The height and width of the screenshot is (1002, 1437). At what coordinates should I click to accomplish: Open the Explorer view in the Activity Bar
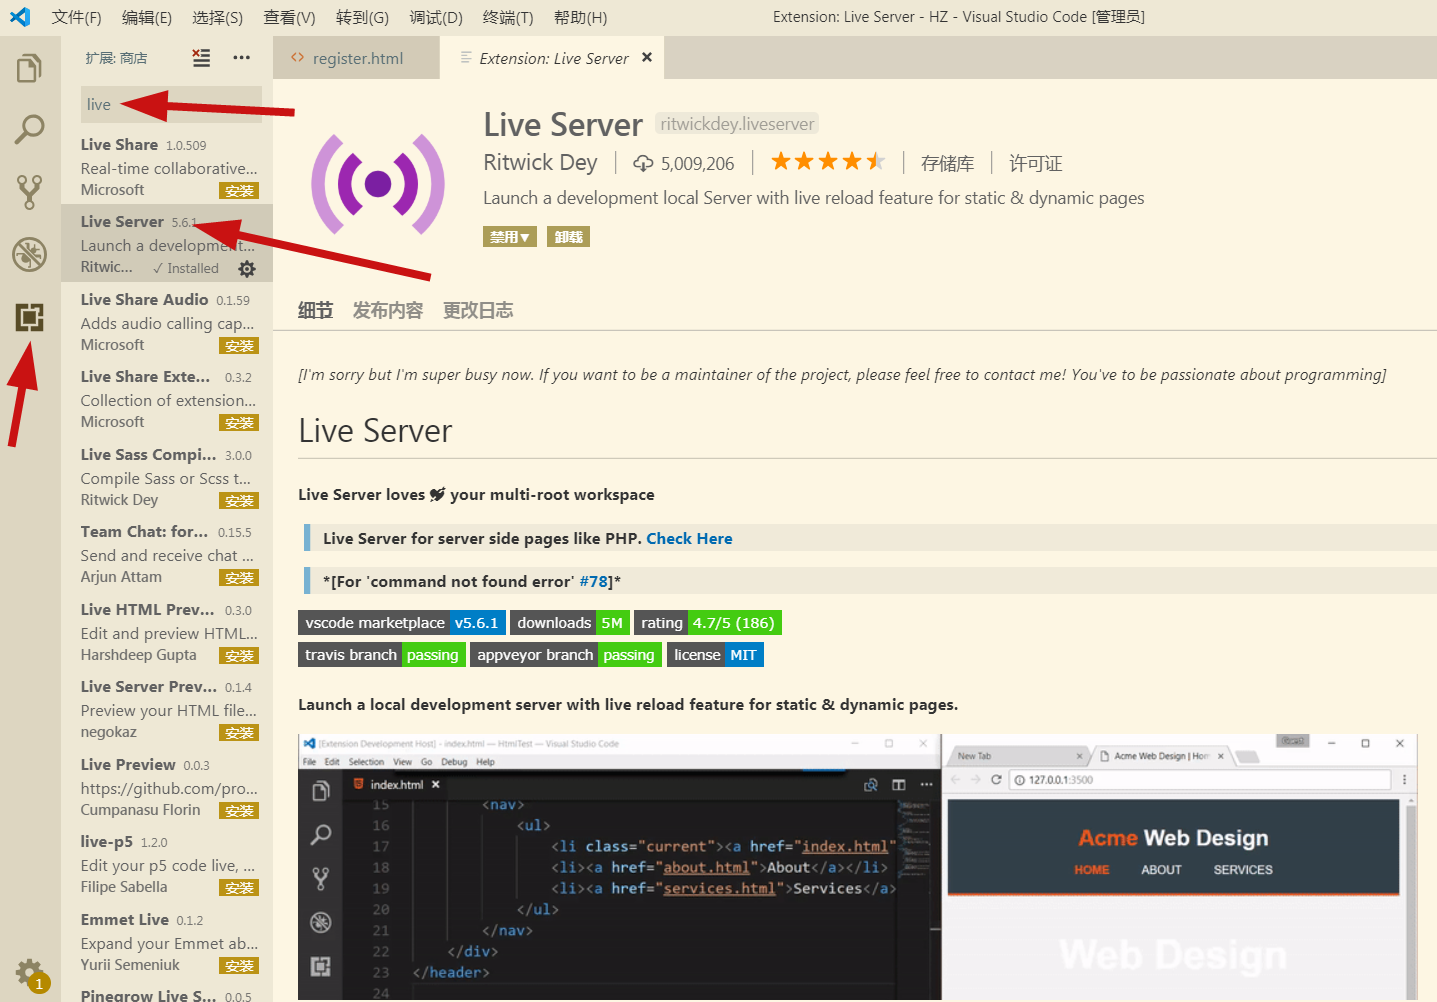[29, 67]
